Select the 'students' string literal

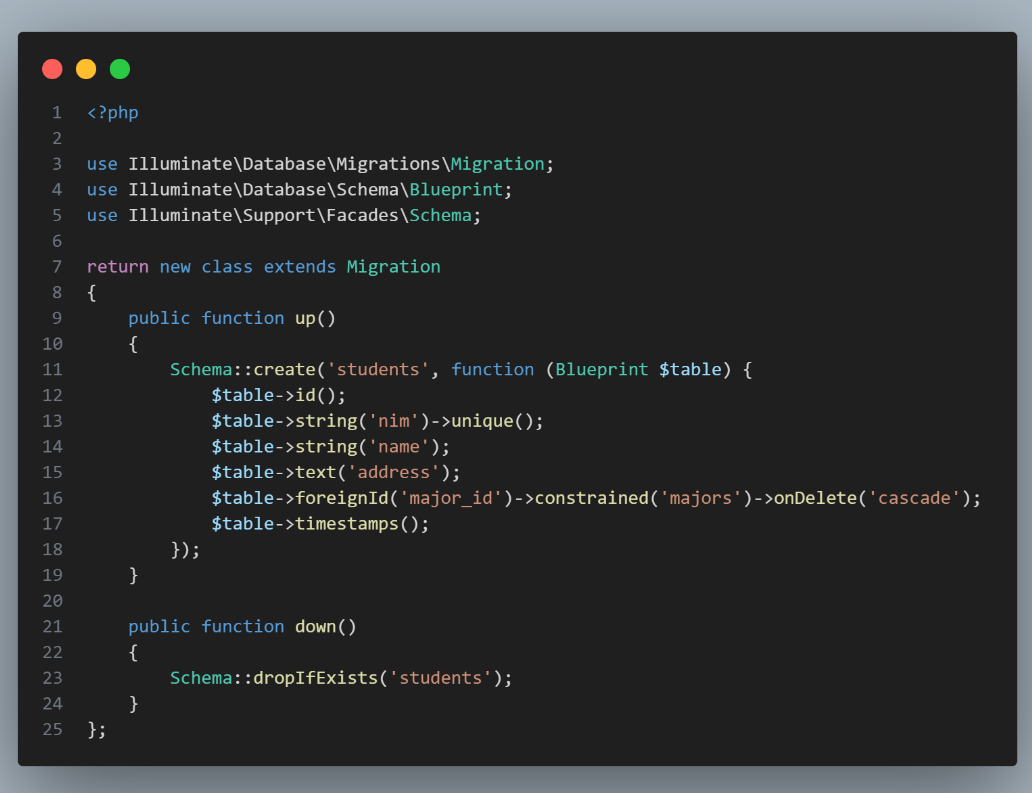pyautogui.click(x=378, y=369)
